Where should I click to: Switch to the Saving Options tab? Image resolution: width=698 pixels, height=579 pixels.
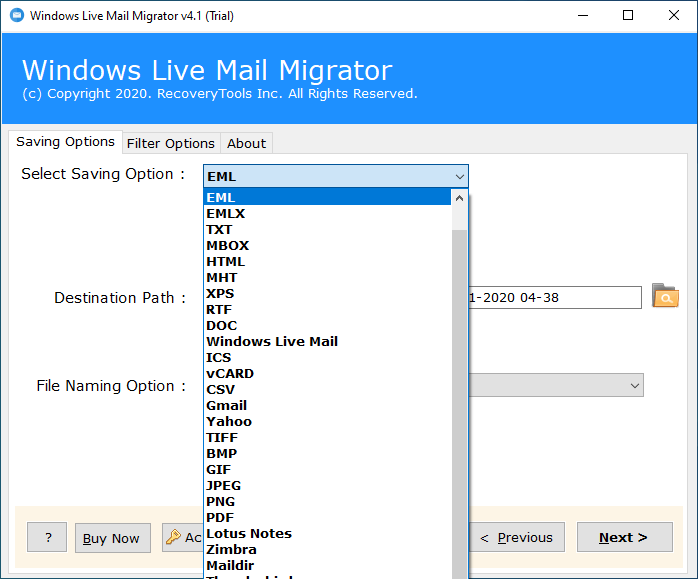point(65,142)
